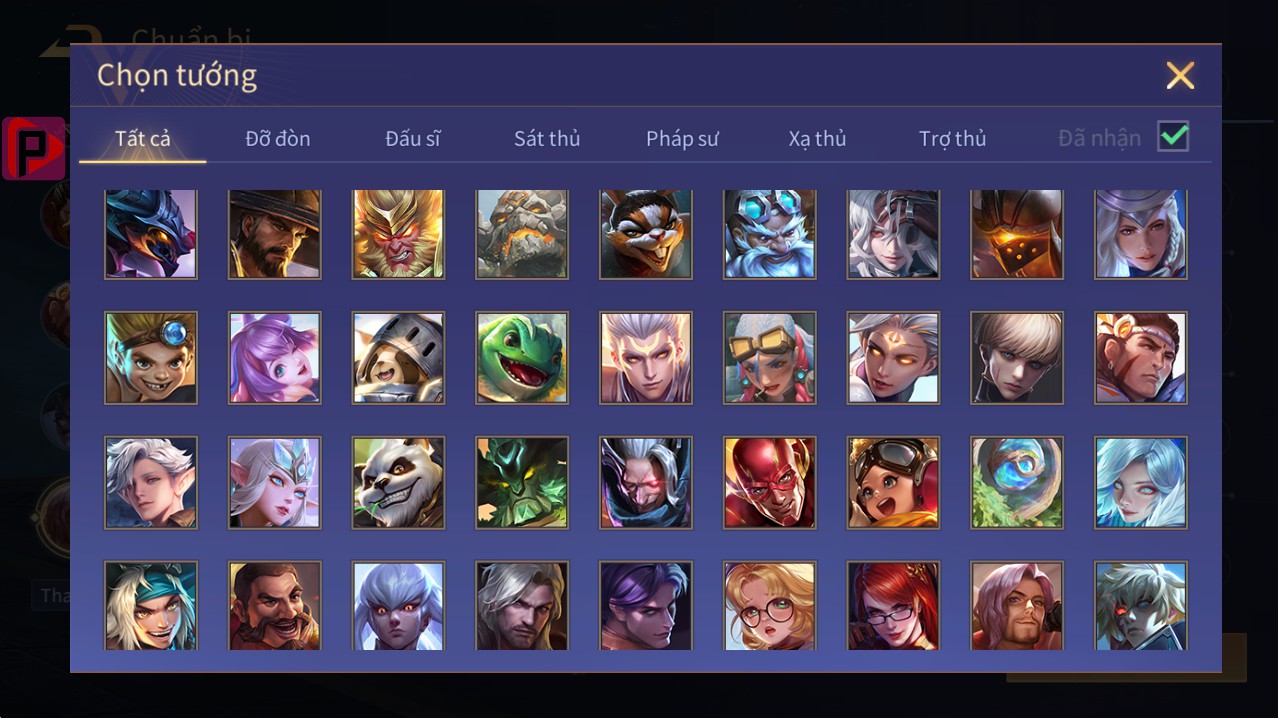Switch to the Trợ thủ tab
This screenshot has height=718, width=1278.
pyautogui.click(x=953, y=139)
